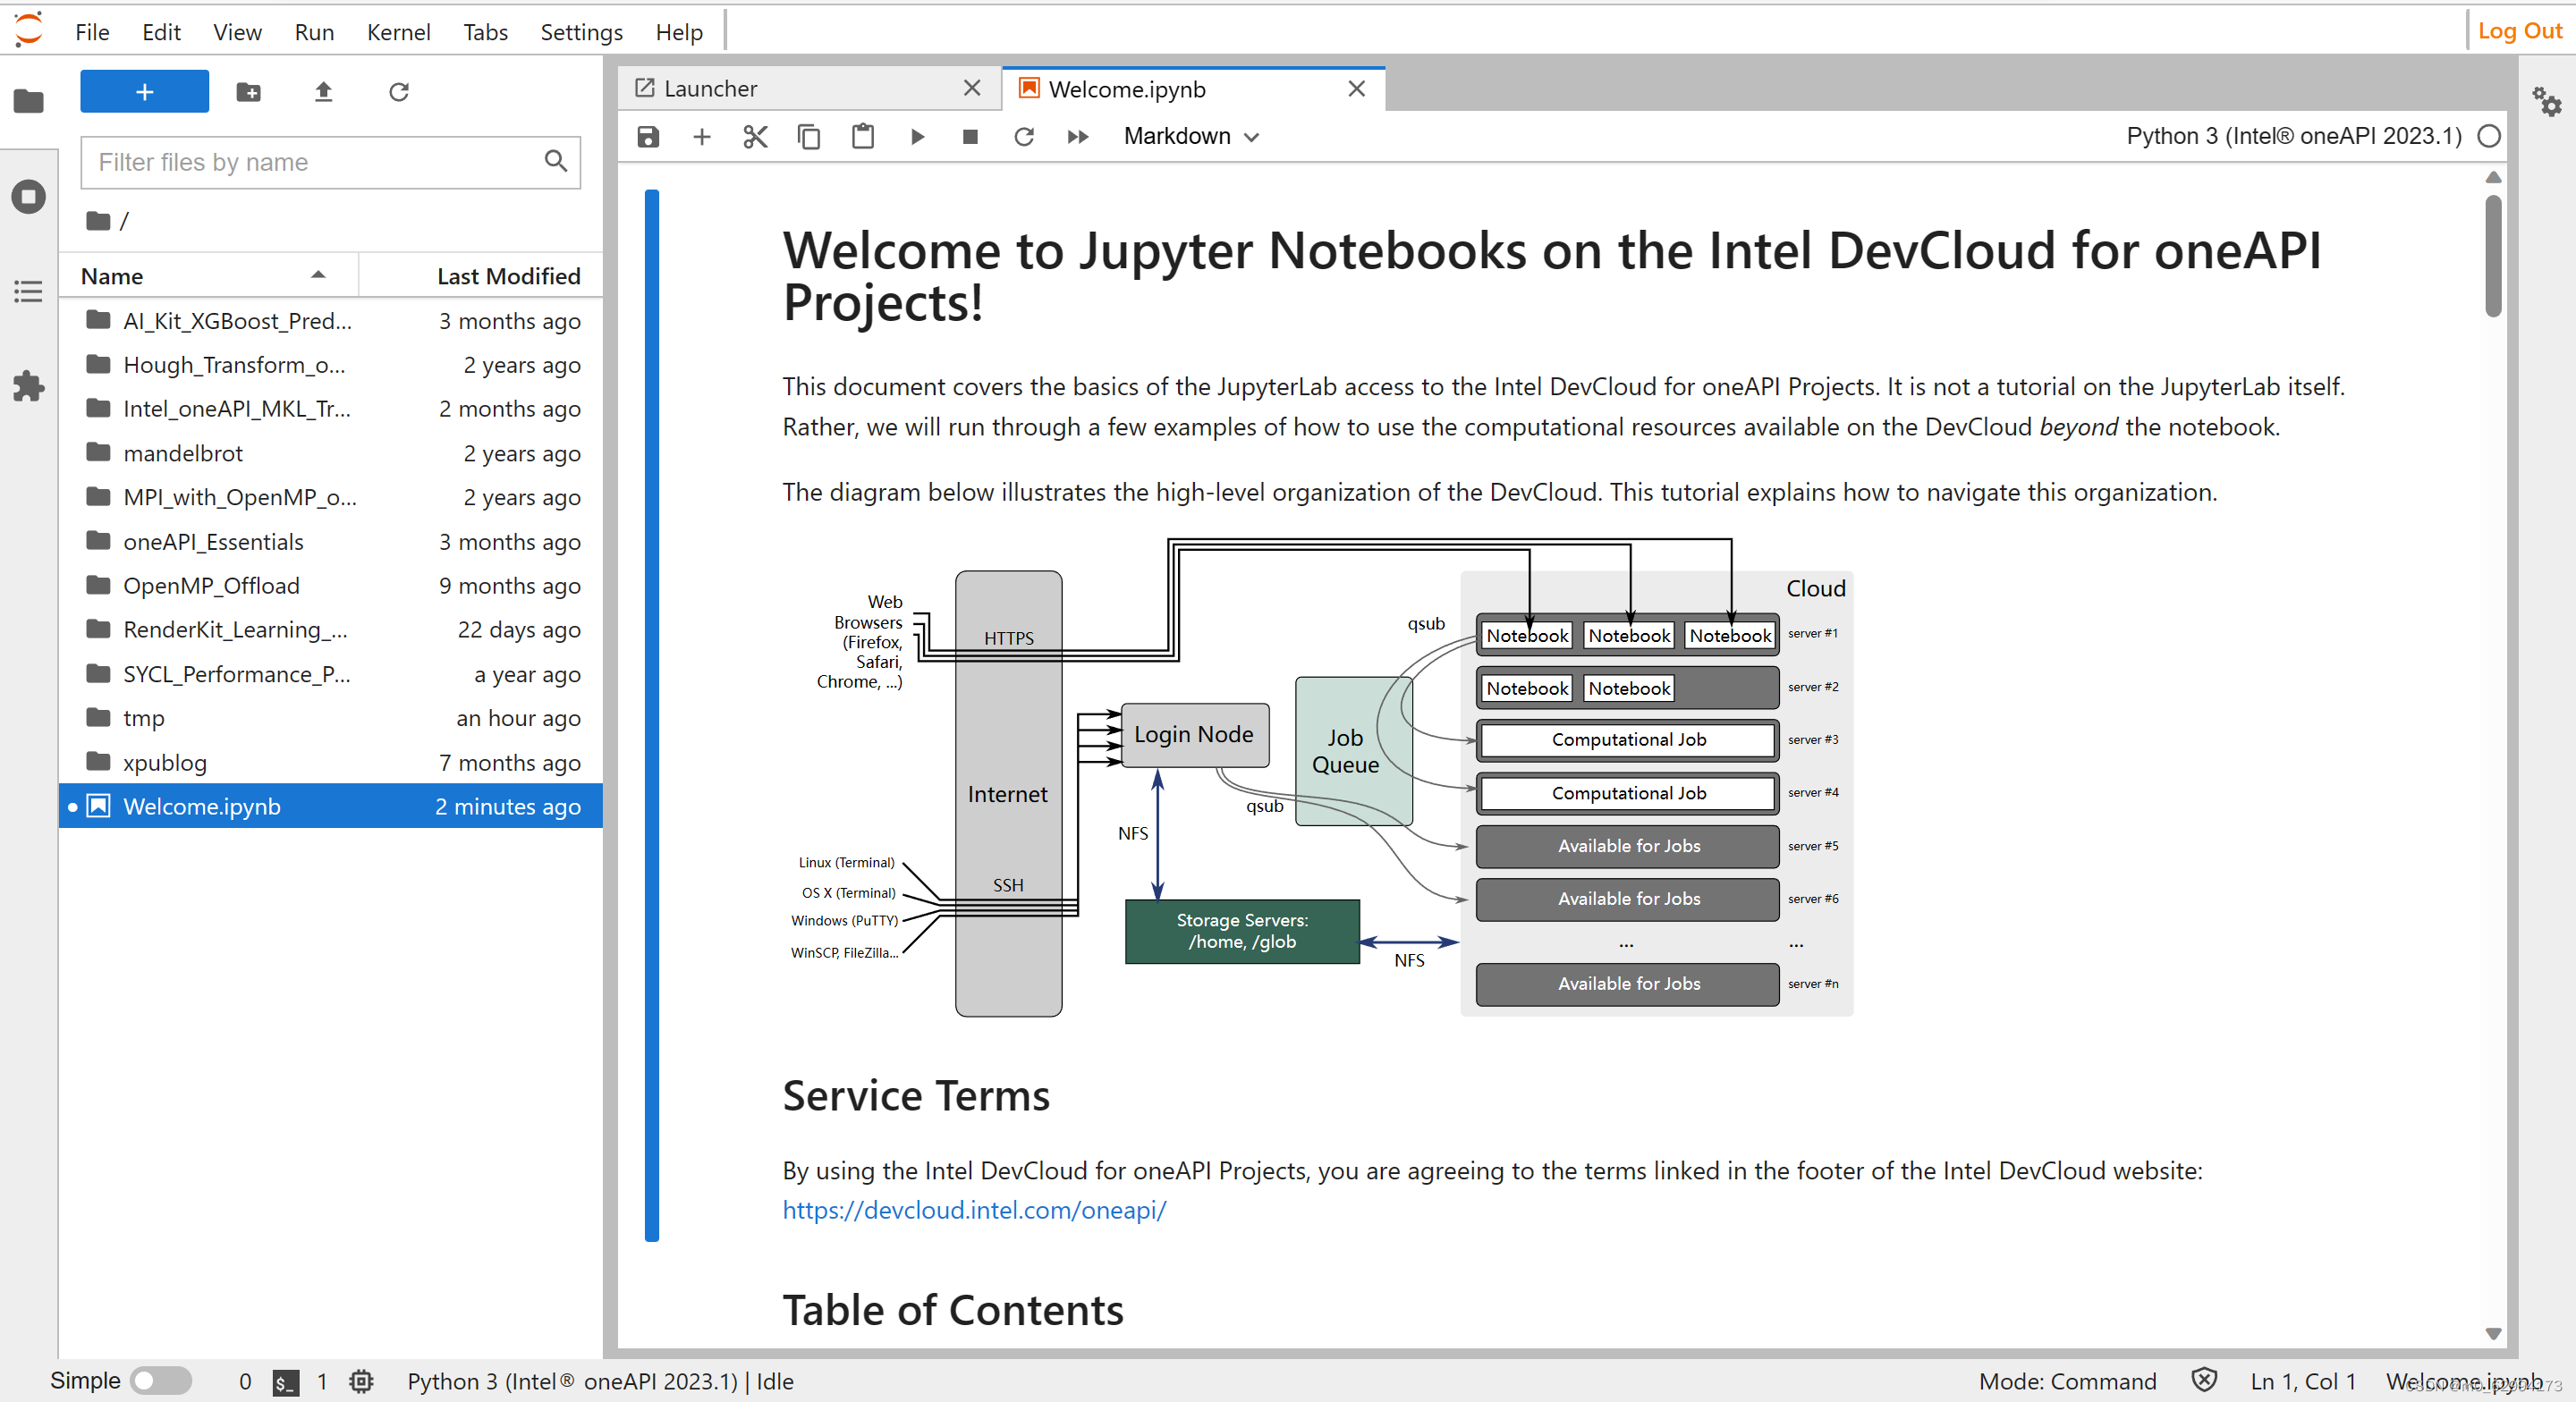The width and height of the screenshot is (2576, 1402).
Task: Click the notebook vertical scrollbar thumb
Action: tap(2492, 255)
